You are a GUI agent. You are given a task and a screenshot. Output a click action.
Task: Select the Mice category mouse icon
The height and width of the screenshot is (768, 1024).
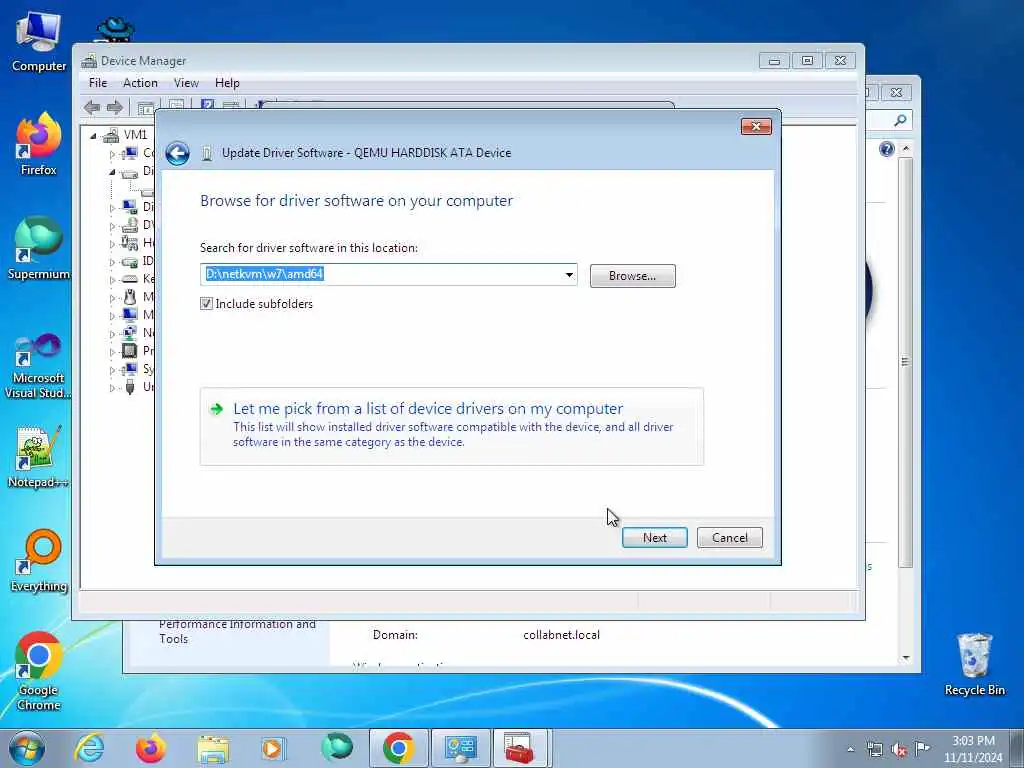point(130,297)
